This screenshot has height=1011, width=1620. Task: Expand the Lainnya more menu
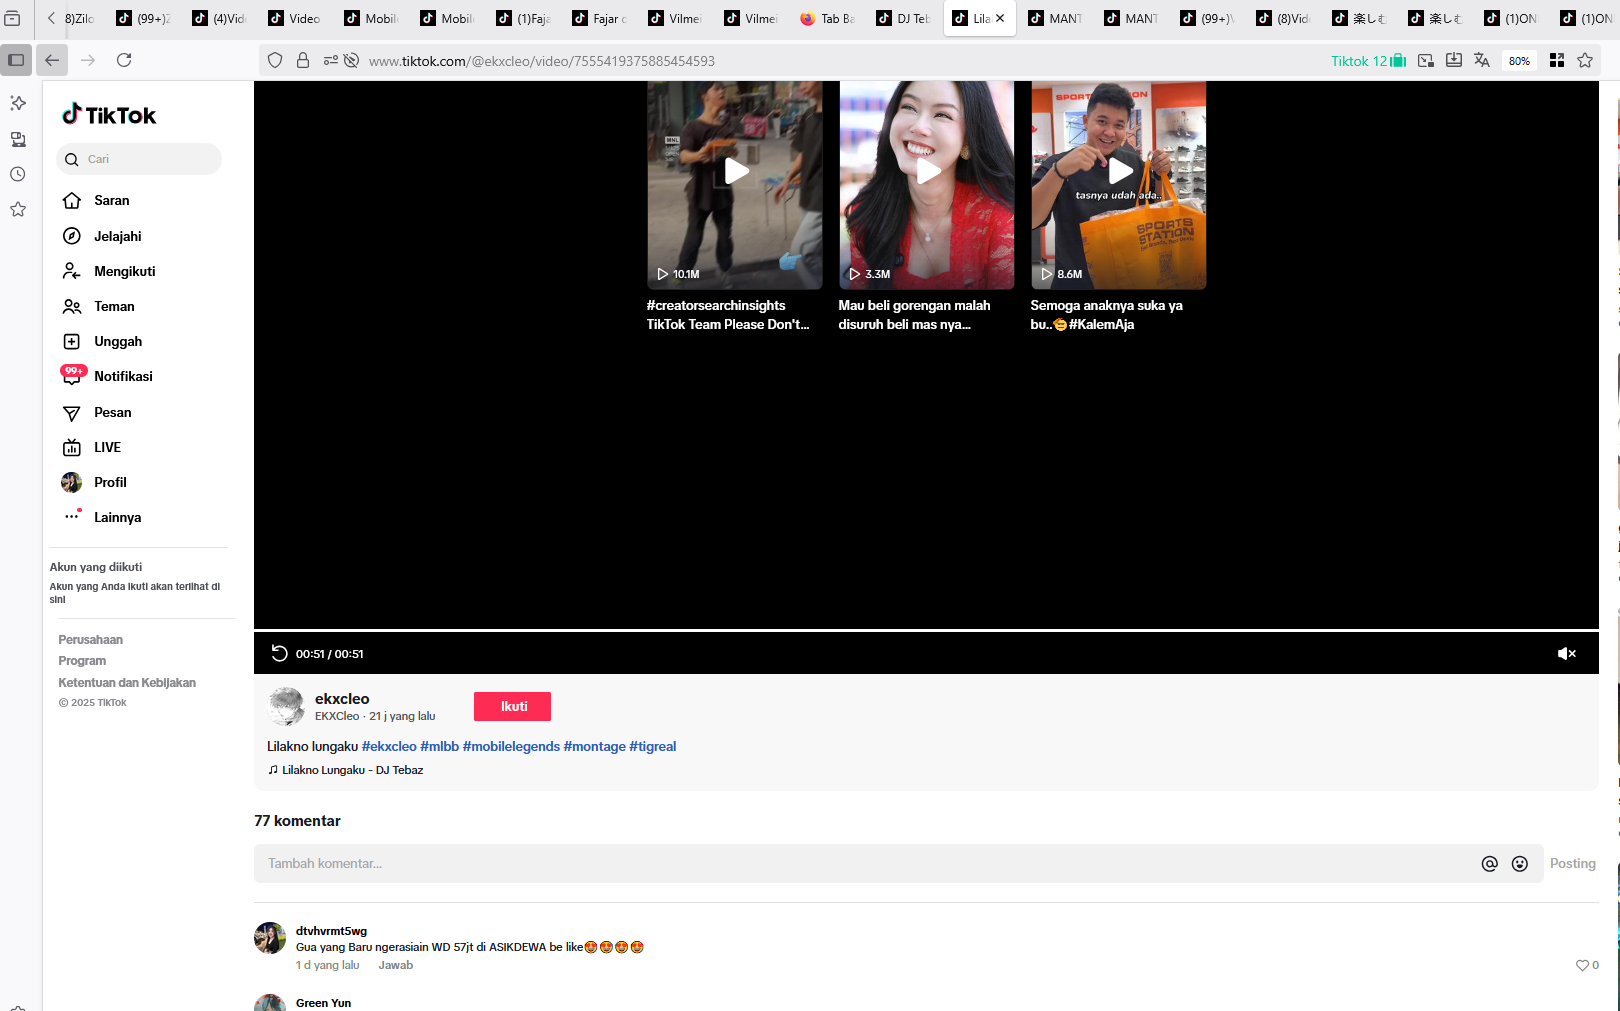117,517
